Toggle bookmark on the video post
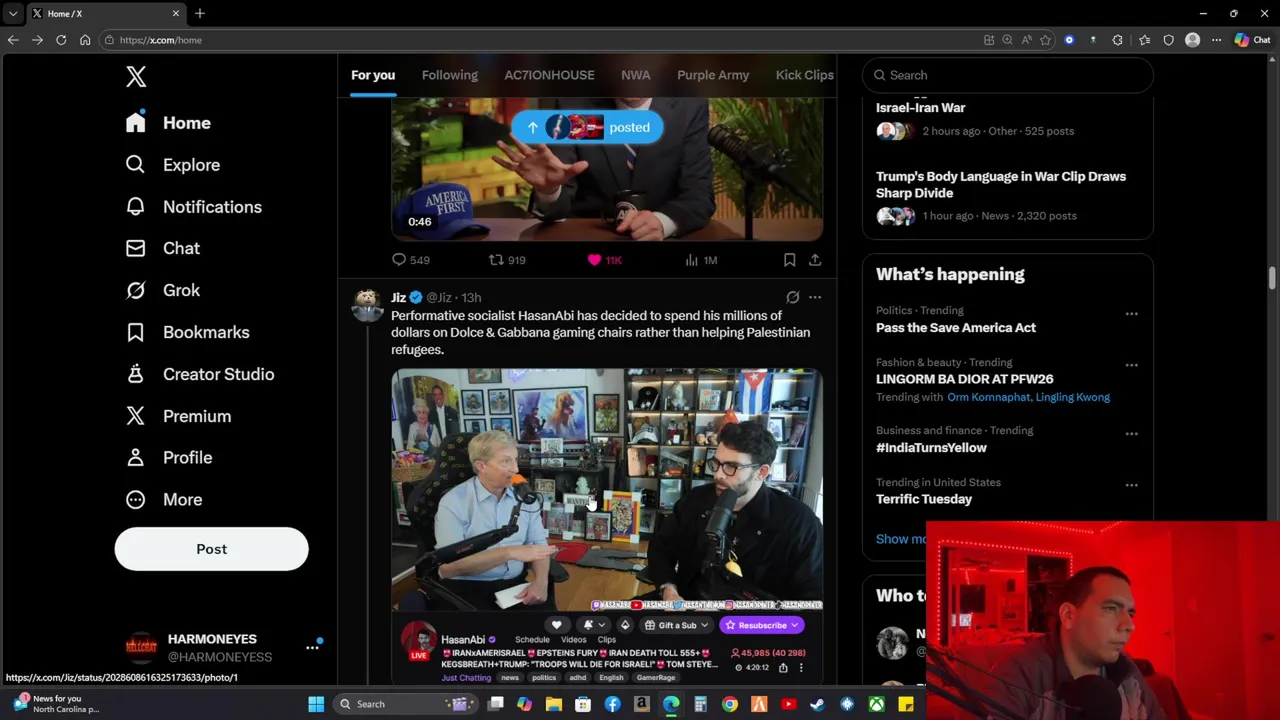 point(789,260)
